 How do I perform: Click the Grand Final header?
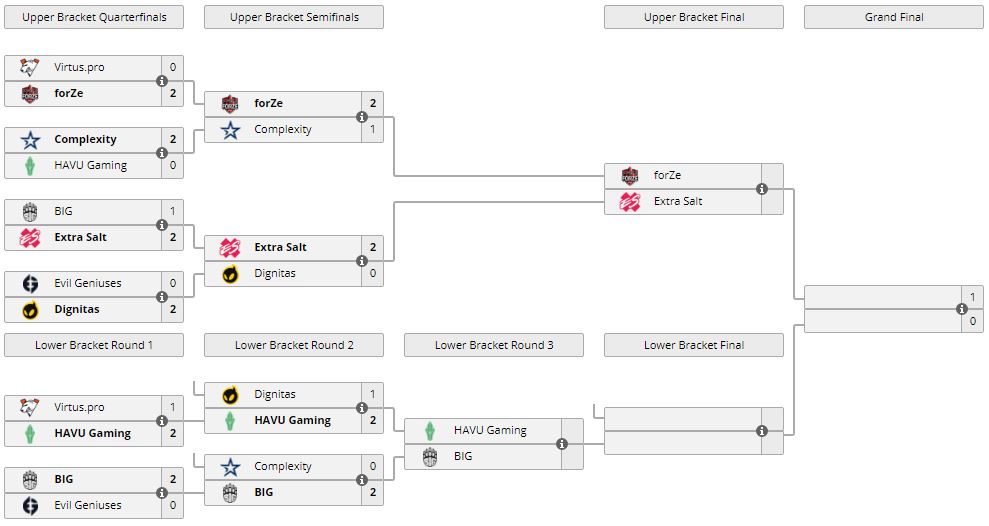(x=894, y=17)
